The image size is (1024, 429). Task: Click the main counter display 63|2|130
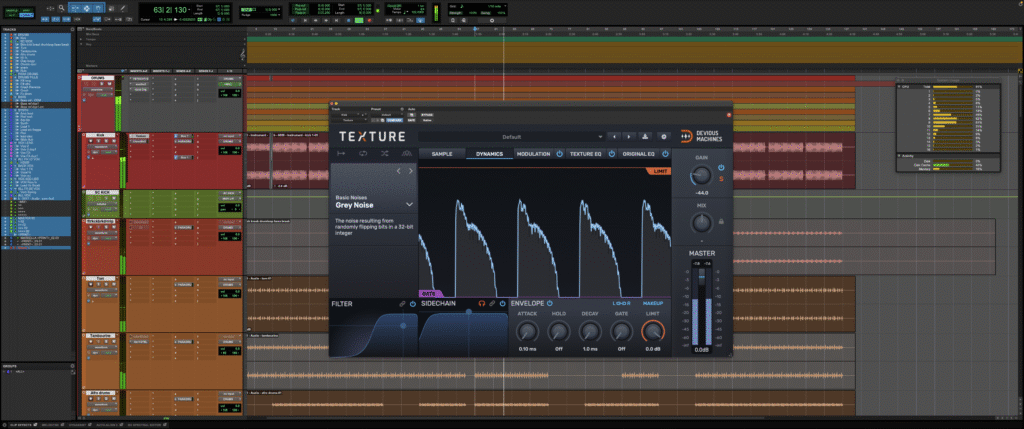pyautogui.click(x=169, y=10)
